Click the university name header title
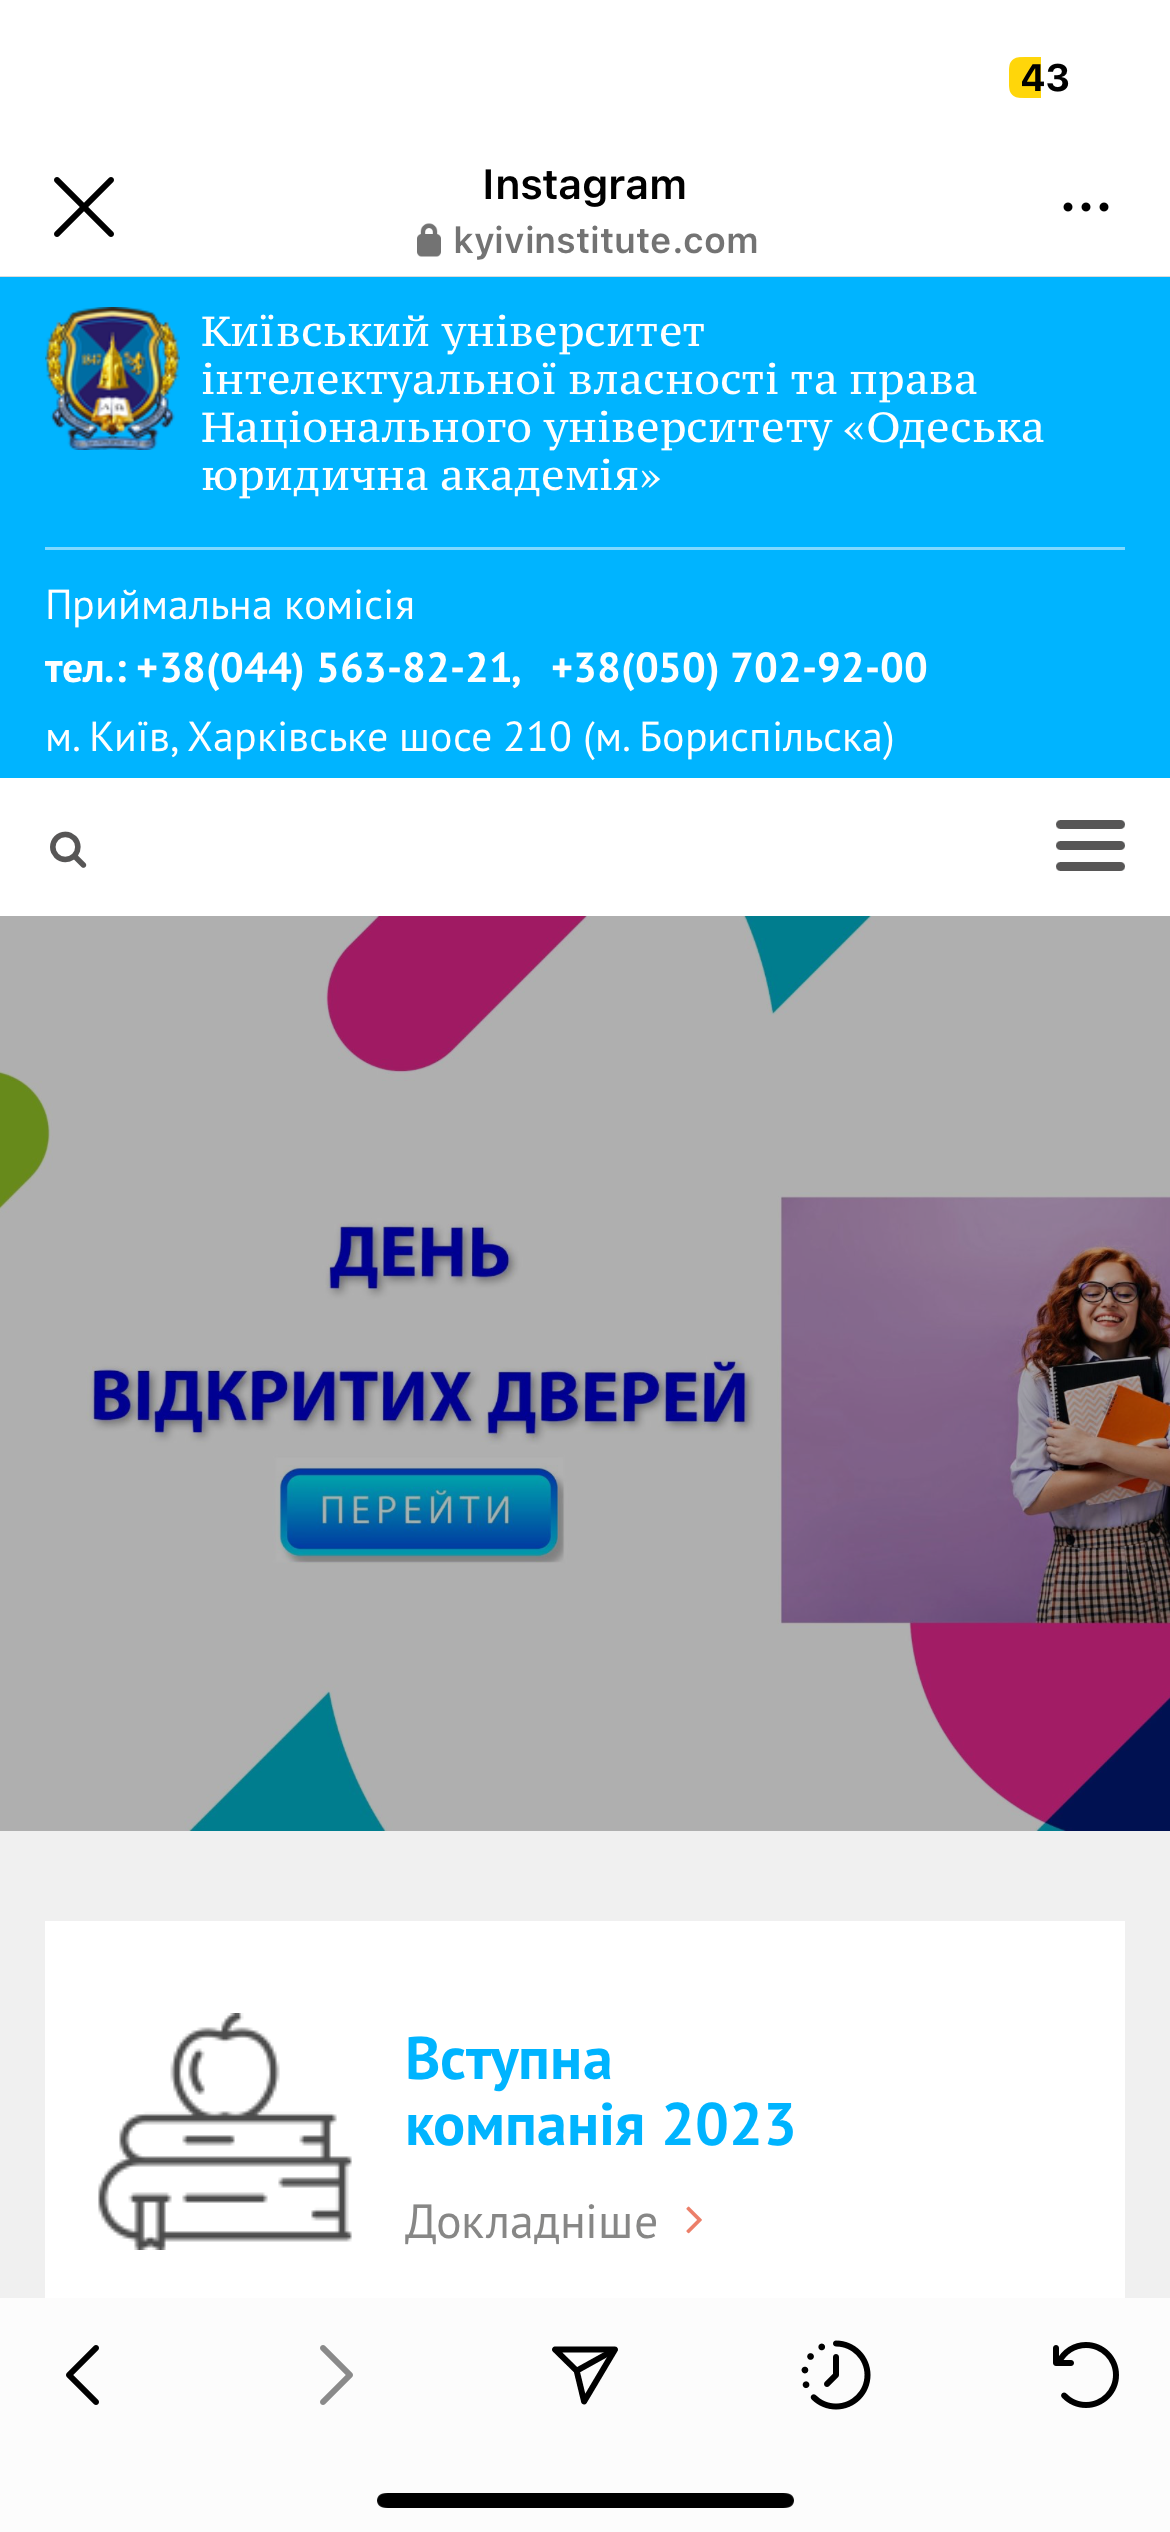This screenshot has width=1170, height=2532. click(x=622, y=403)
